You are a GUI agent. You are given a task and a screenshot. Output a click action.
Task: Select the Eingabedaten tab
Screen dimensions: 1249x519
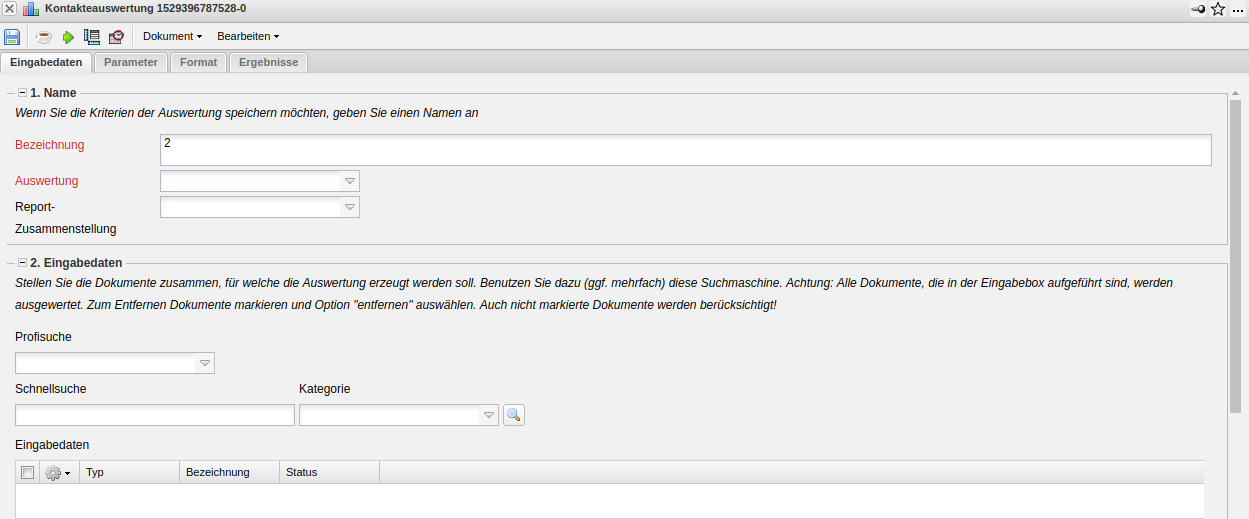[x=46, y=62]
